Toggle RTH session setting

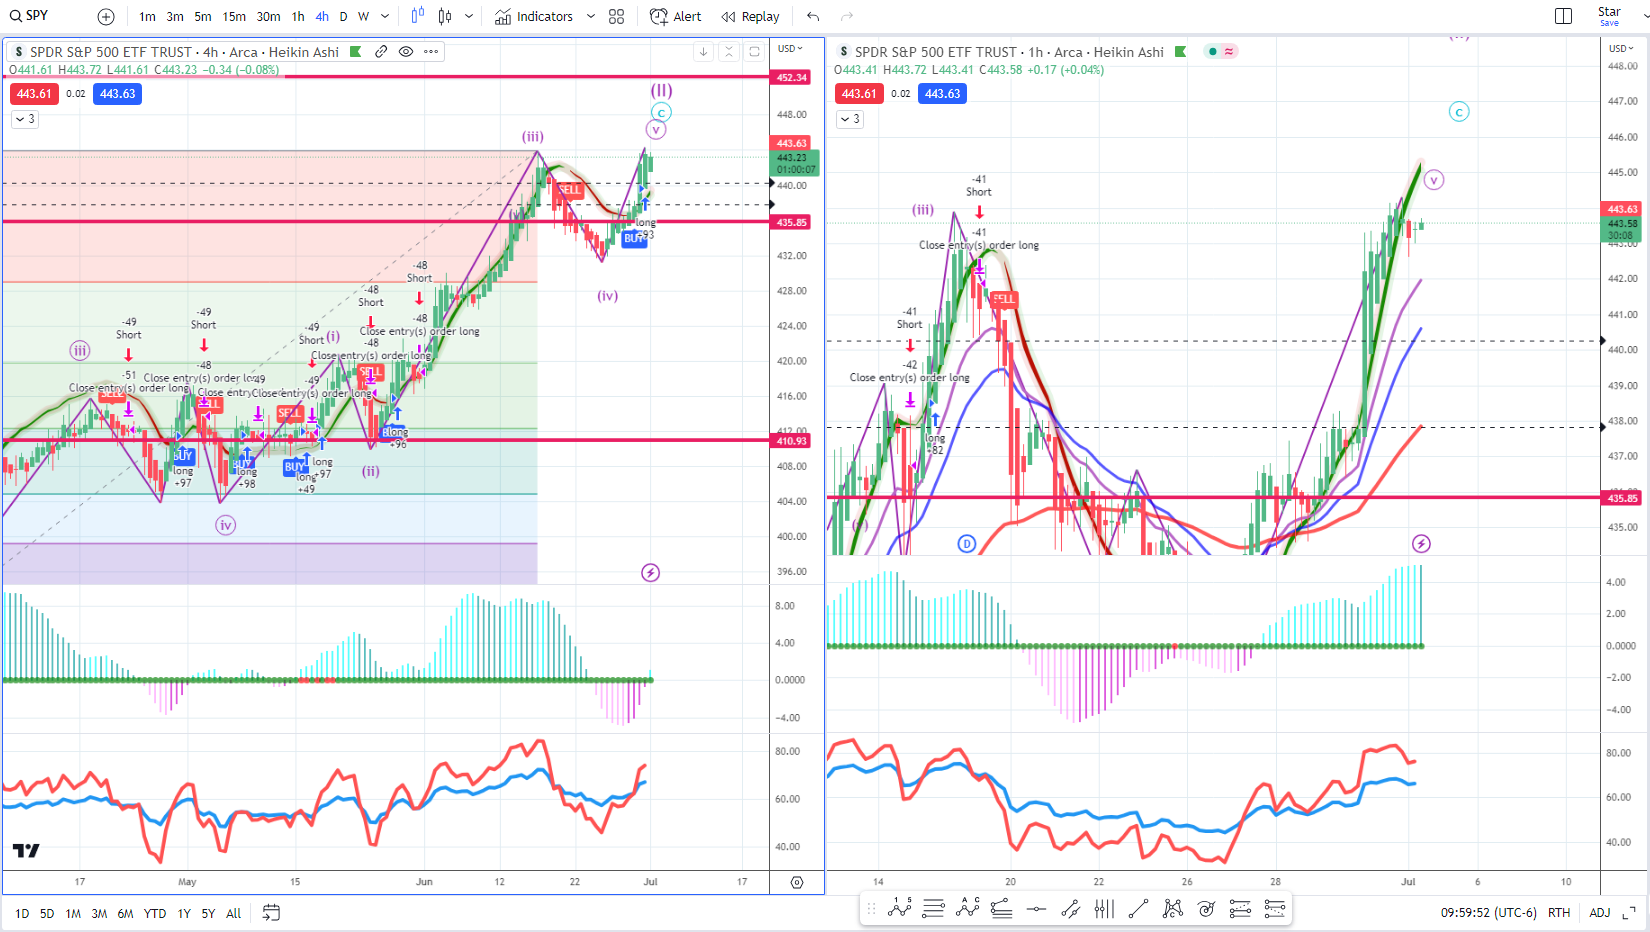point(1558,912)
